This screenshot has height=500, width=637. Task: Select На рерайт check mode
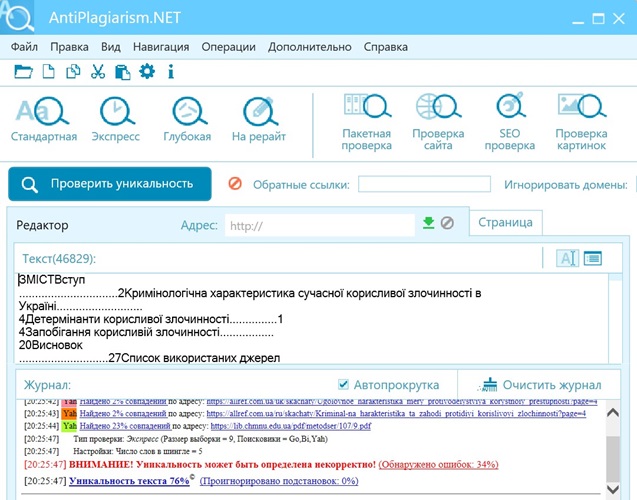[259, 119]
